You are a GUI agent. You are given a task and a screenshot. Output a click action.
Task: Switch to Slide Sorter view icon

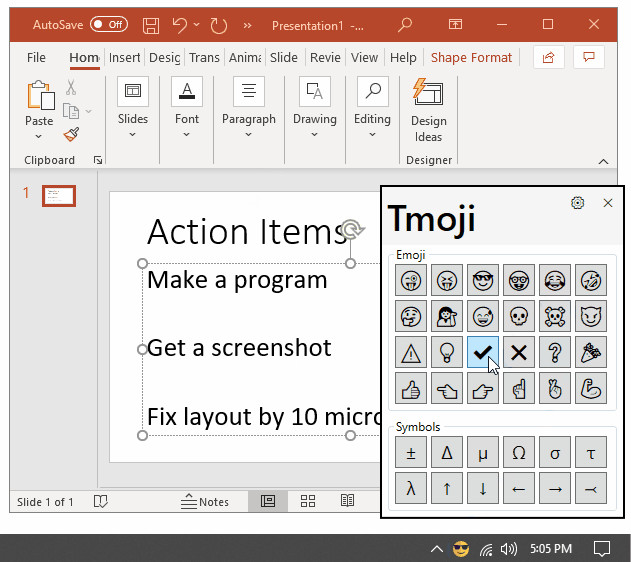coord(308,501)
